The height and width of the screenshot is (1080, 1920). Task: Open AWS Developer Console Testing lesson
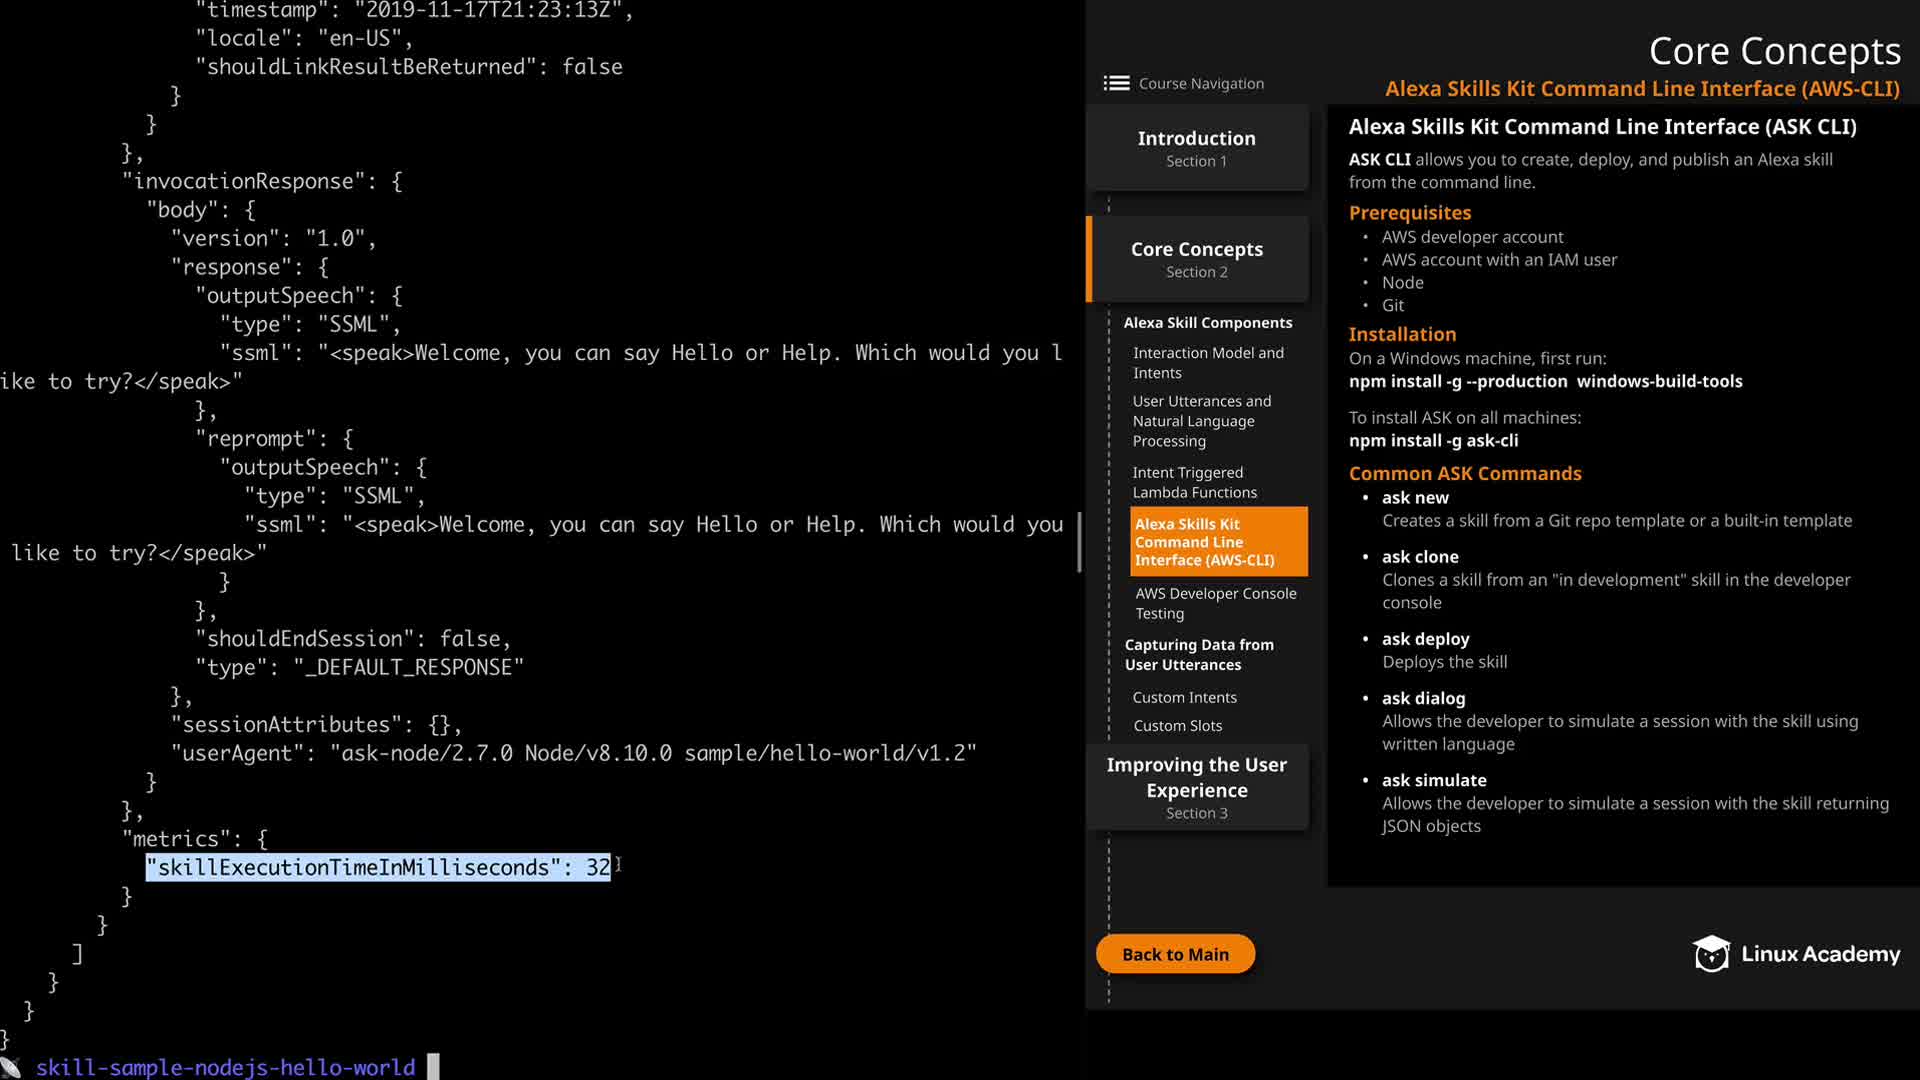[x=1215, y=603]
